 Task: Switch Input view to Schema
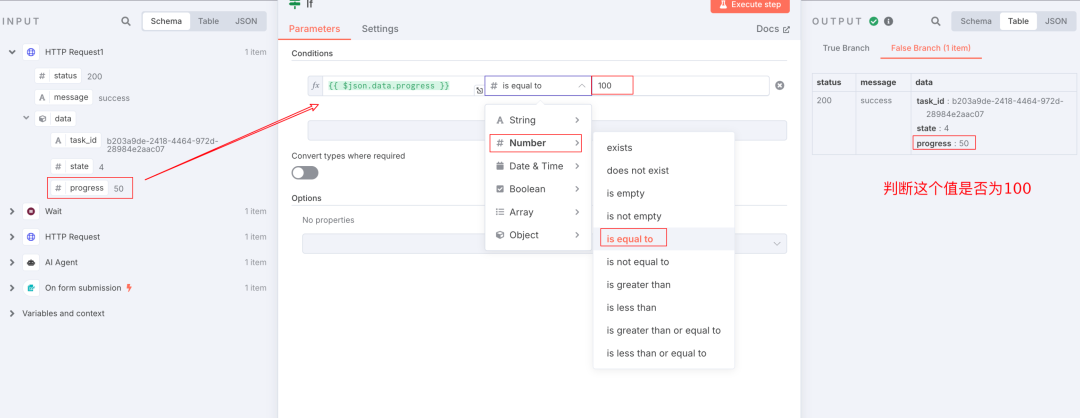point(166,21)
